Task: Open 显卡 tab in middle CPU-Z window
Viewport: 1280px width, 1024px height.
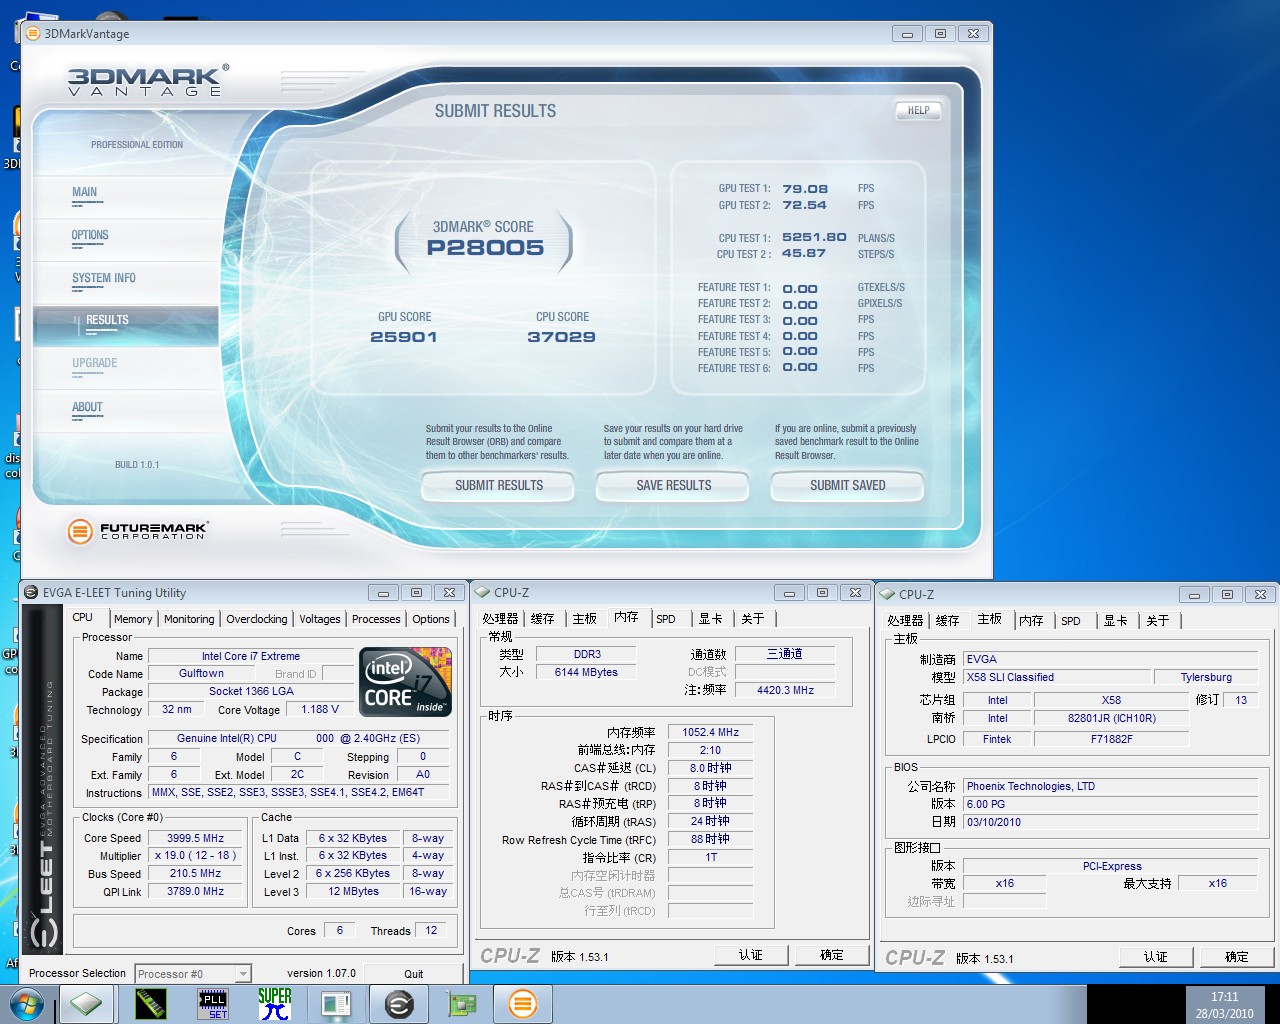Action: click(711, 619)
